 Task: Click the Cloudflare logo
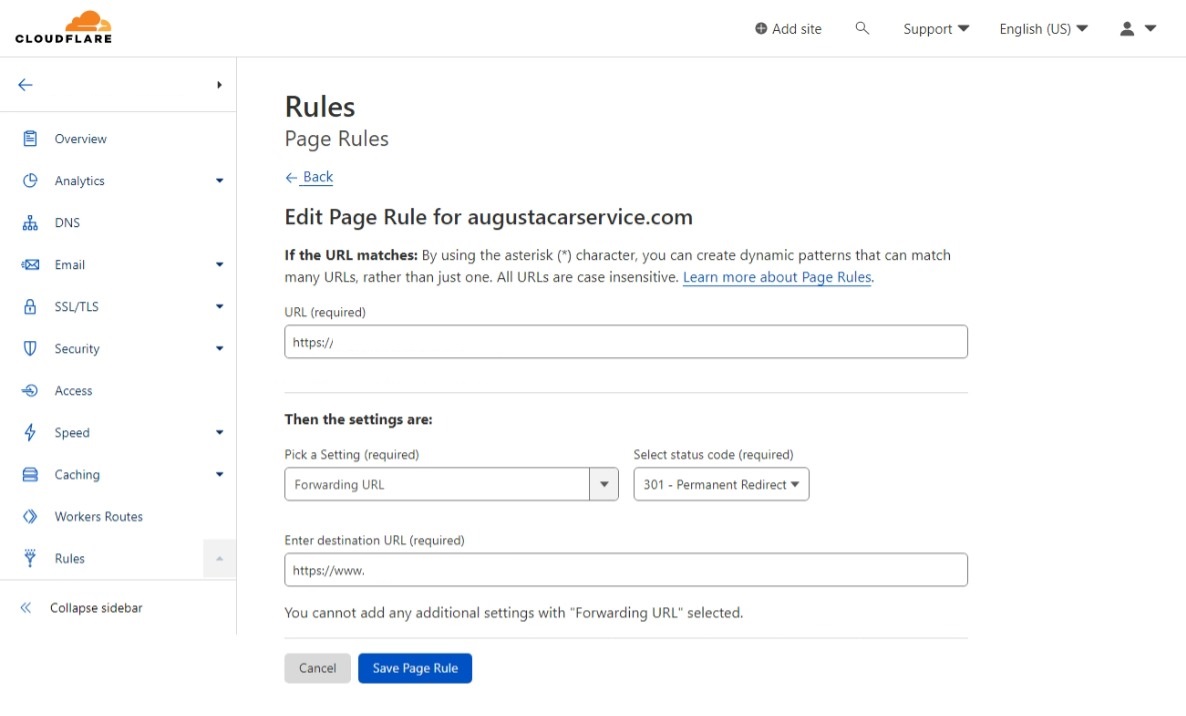click(x=64, y=27)
